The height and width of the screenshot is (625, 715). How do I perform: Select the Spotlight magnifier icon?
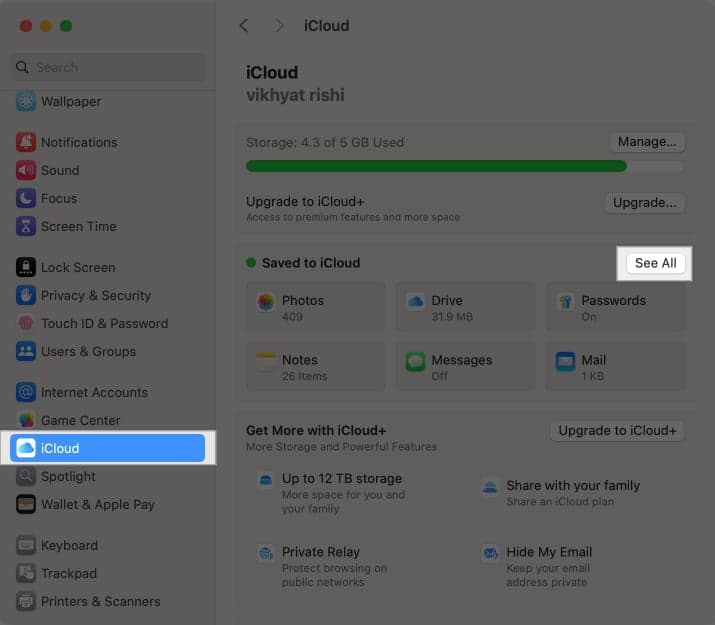pos(26,476)
